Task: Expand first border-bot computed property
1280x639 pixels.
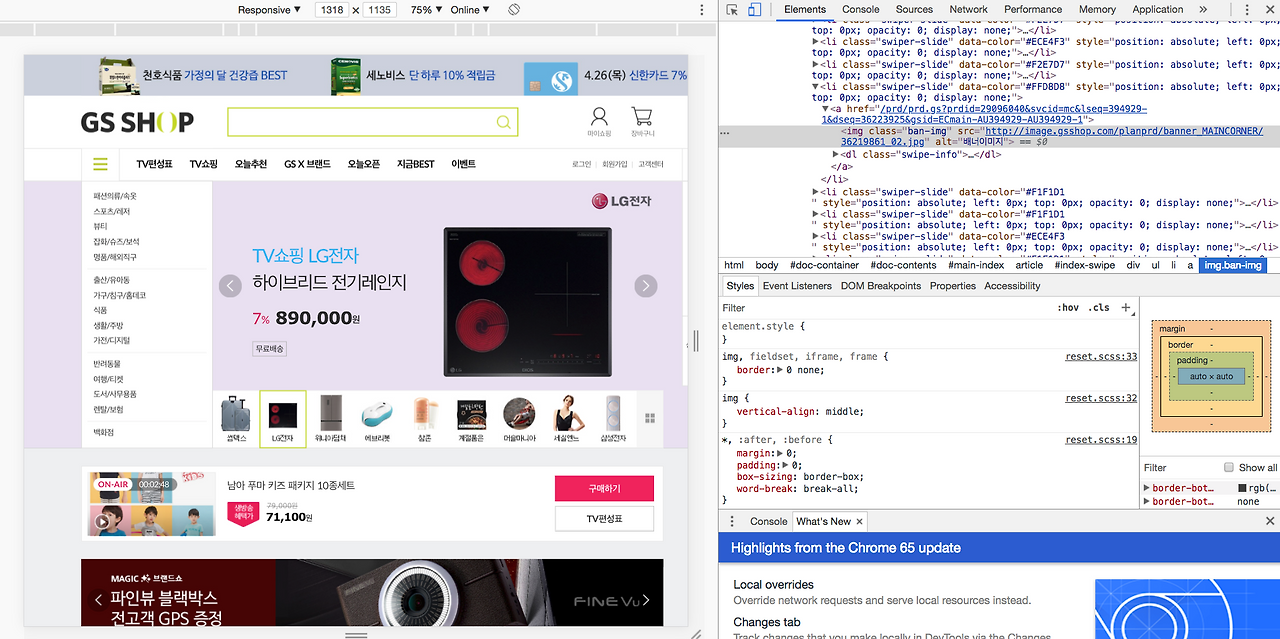Action: (x=1147, y=488)
